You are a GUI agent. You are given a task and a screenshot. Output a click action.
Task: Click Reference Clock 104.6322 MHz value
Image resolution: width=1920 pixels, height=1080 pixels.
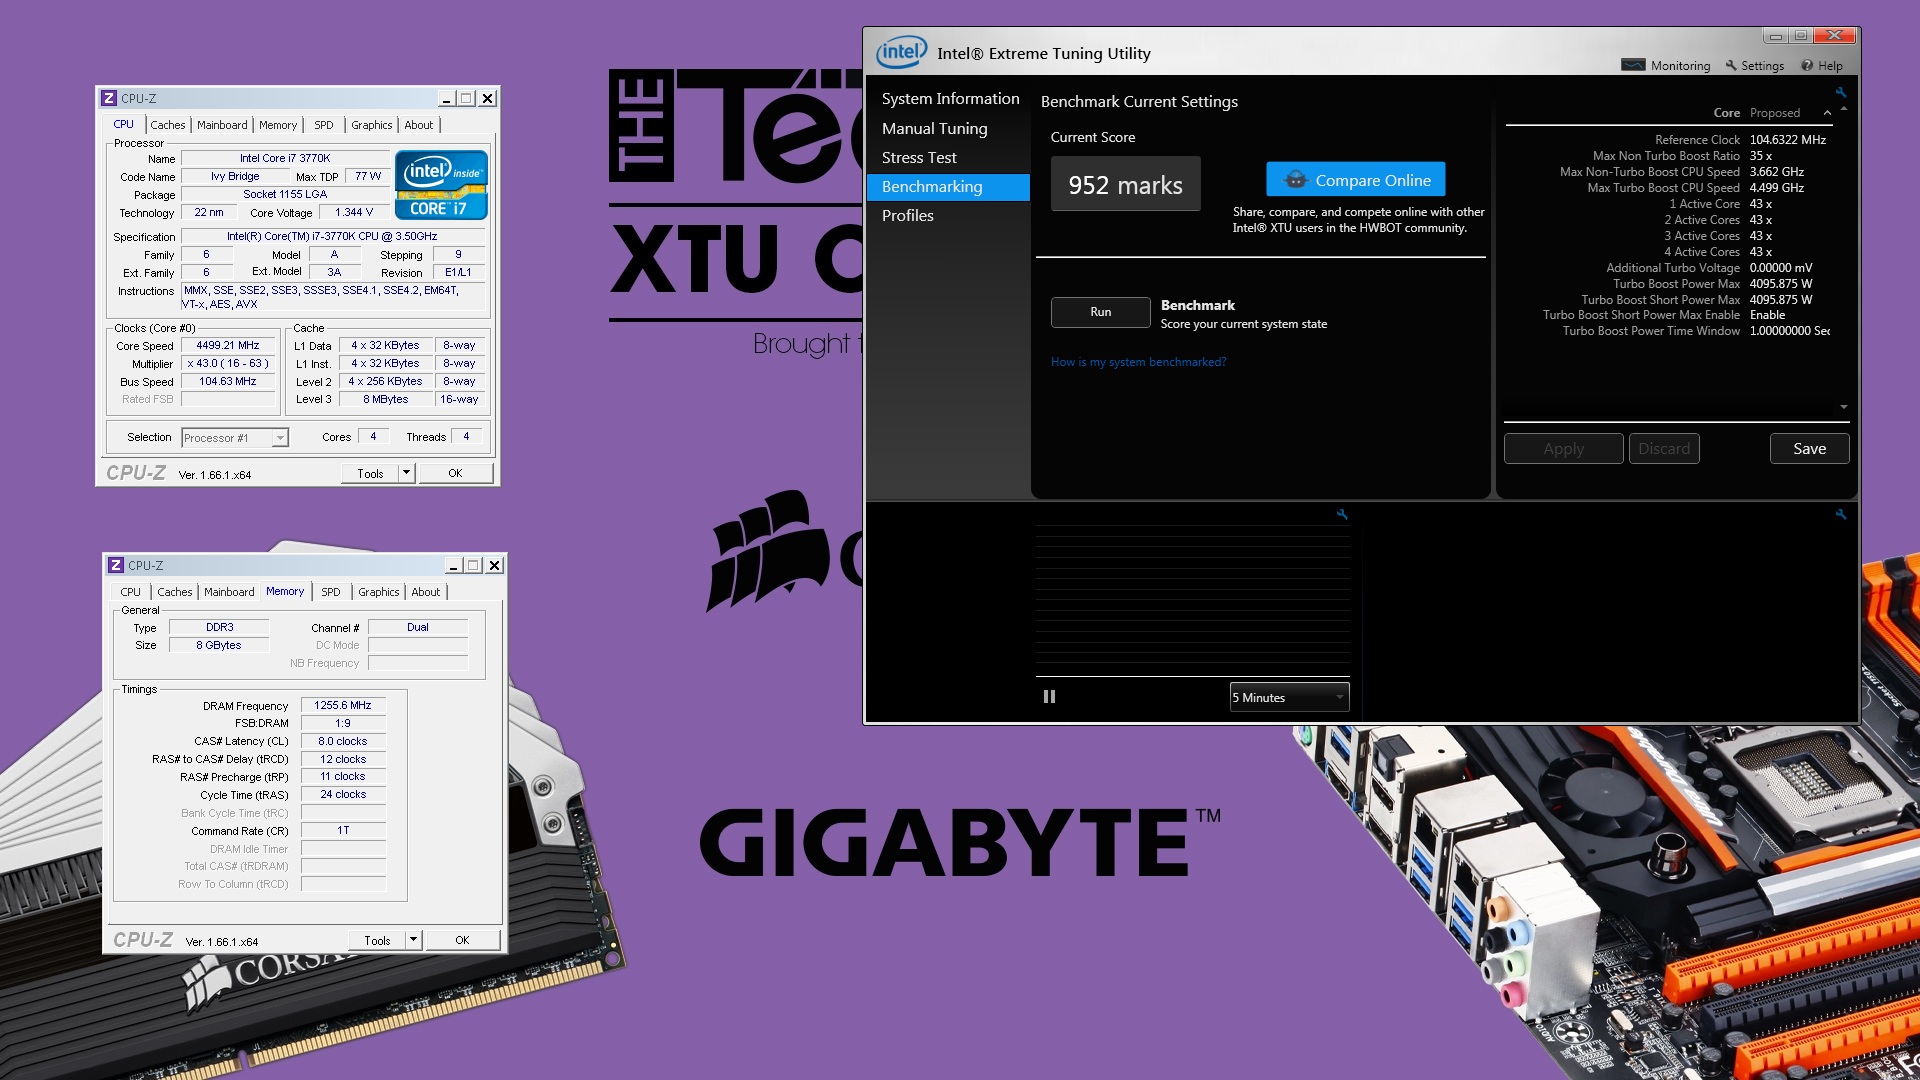[1788, 140]
